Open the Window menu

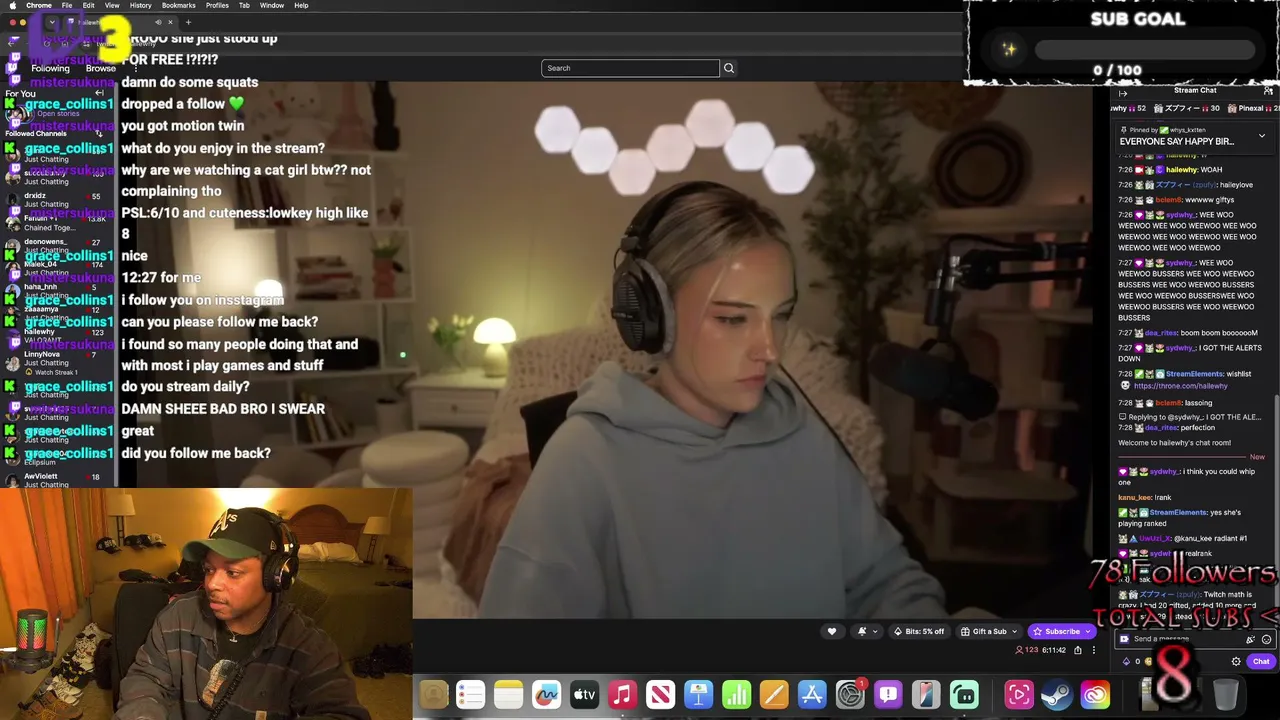[x=272, y=5]
